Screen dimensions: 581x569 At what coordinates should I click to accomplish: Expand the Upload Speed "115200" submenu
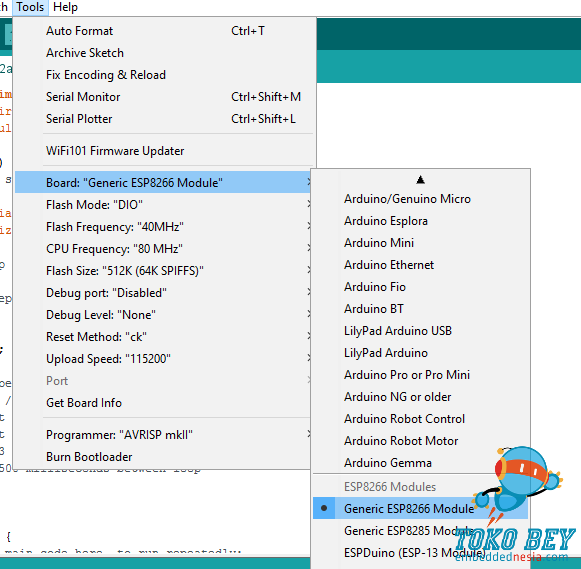click(x=163, y=359)
